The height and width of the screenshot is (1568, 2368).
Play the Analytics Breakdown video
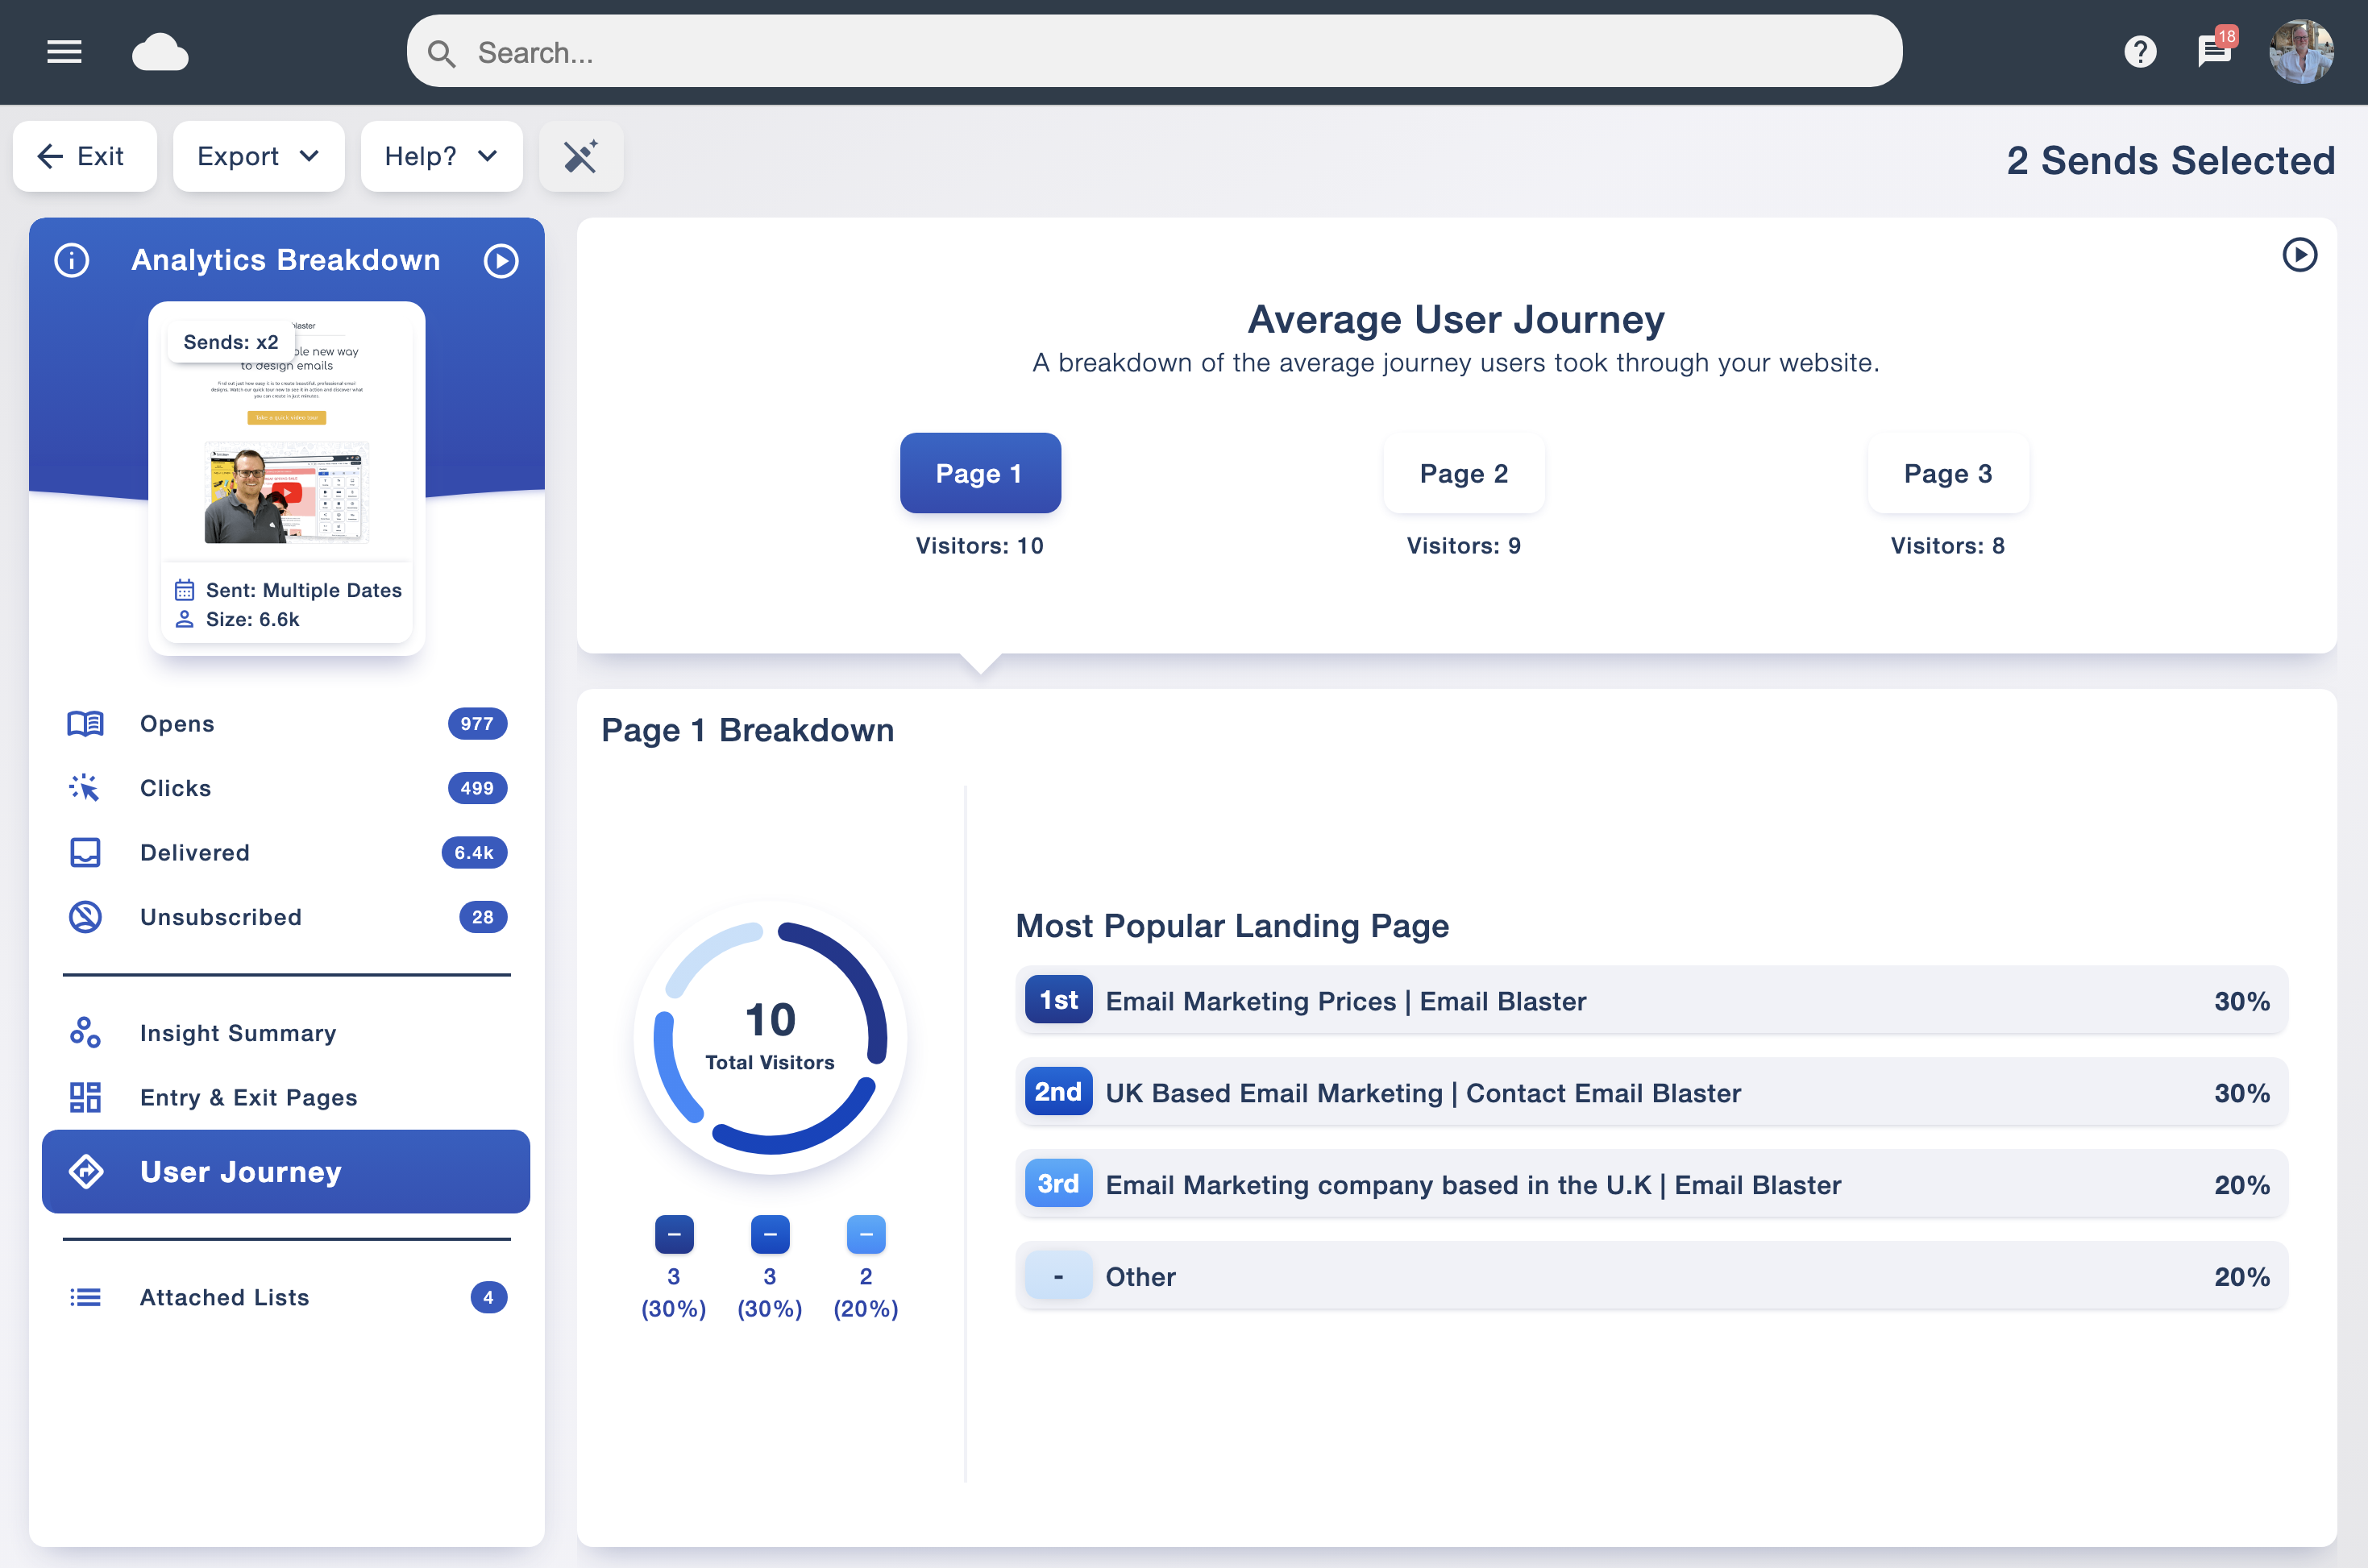(501, 260)
